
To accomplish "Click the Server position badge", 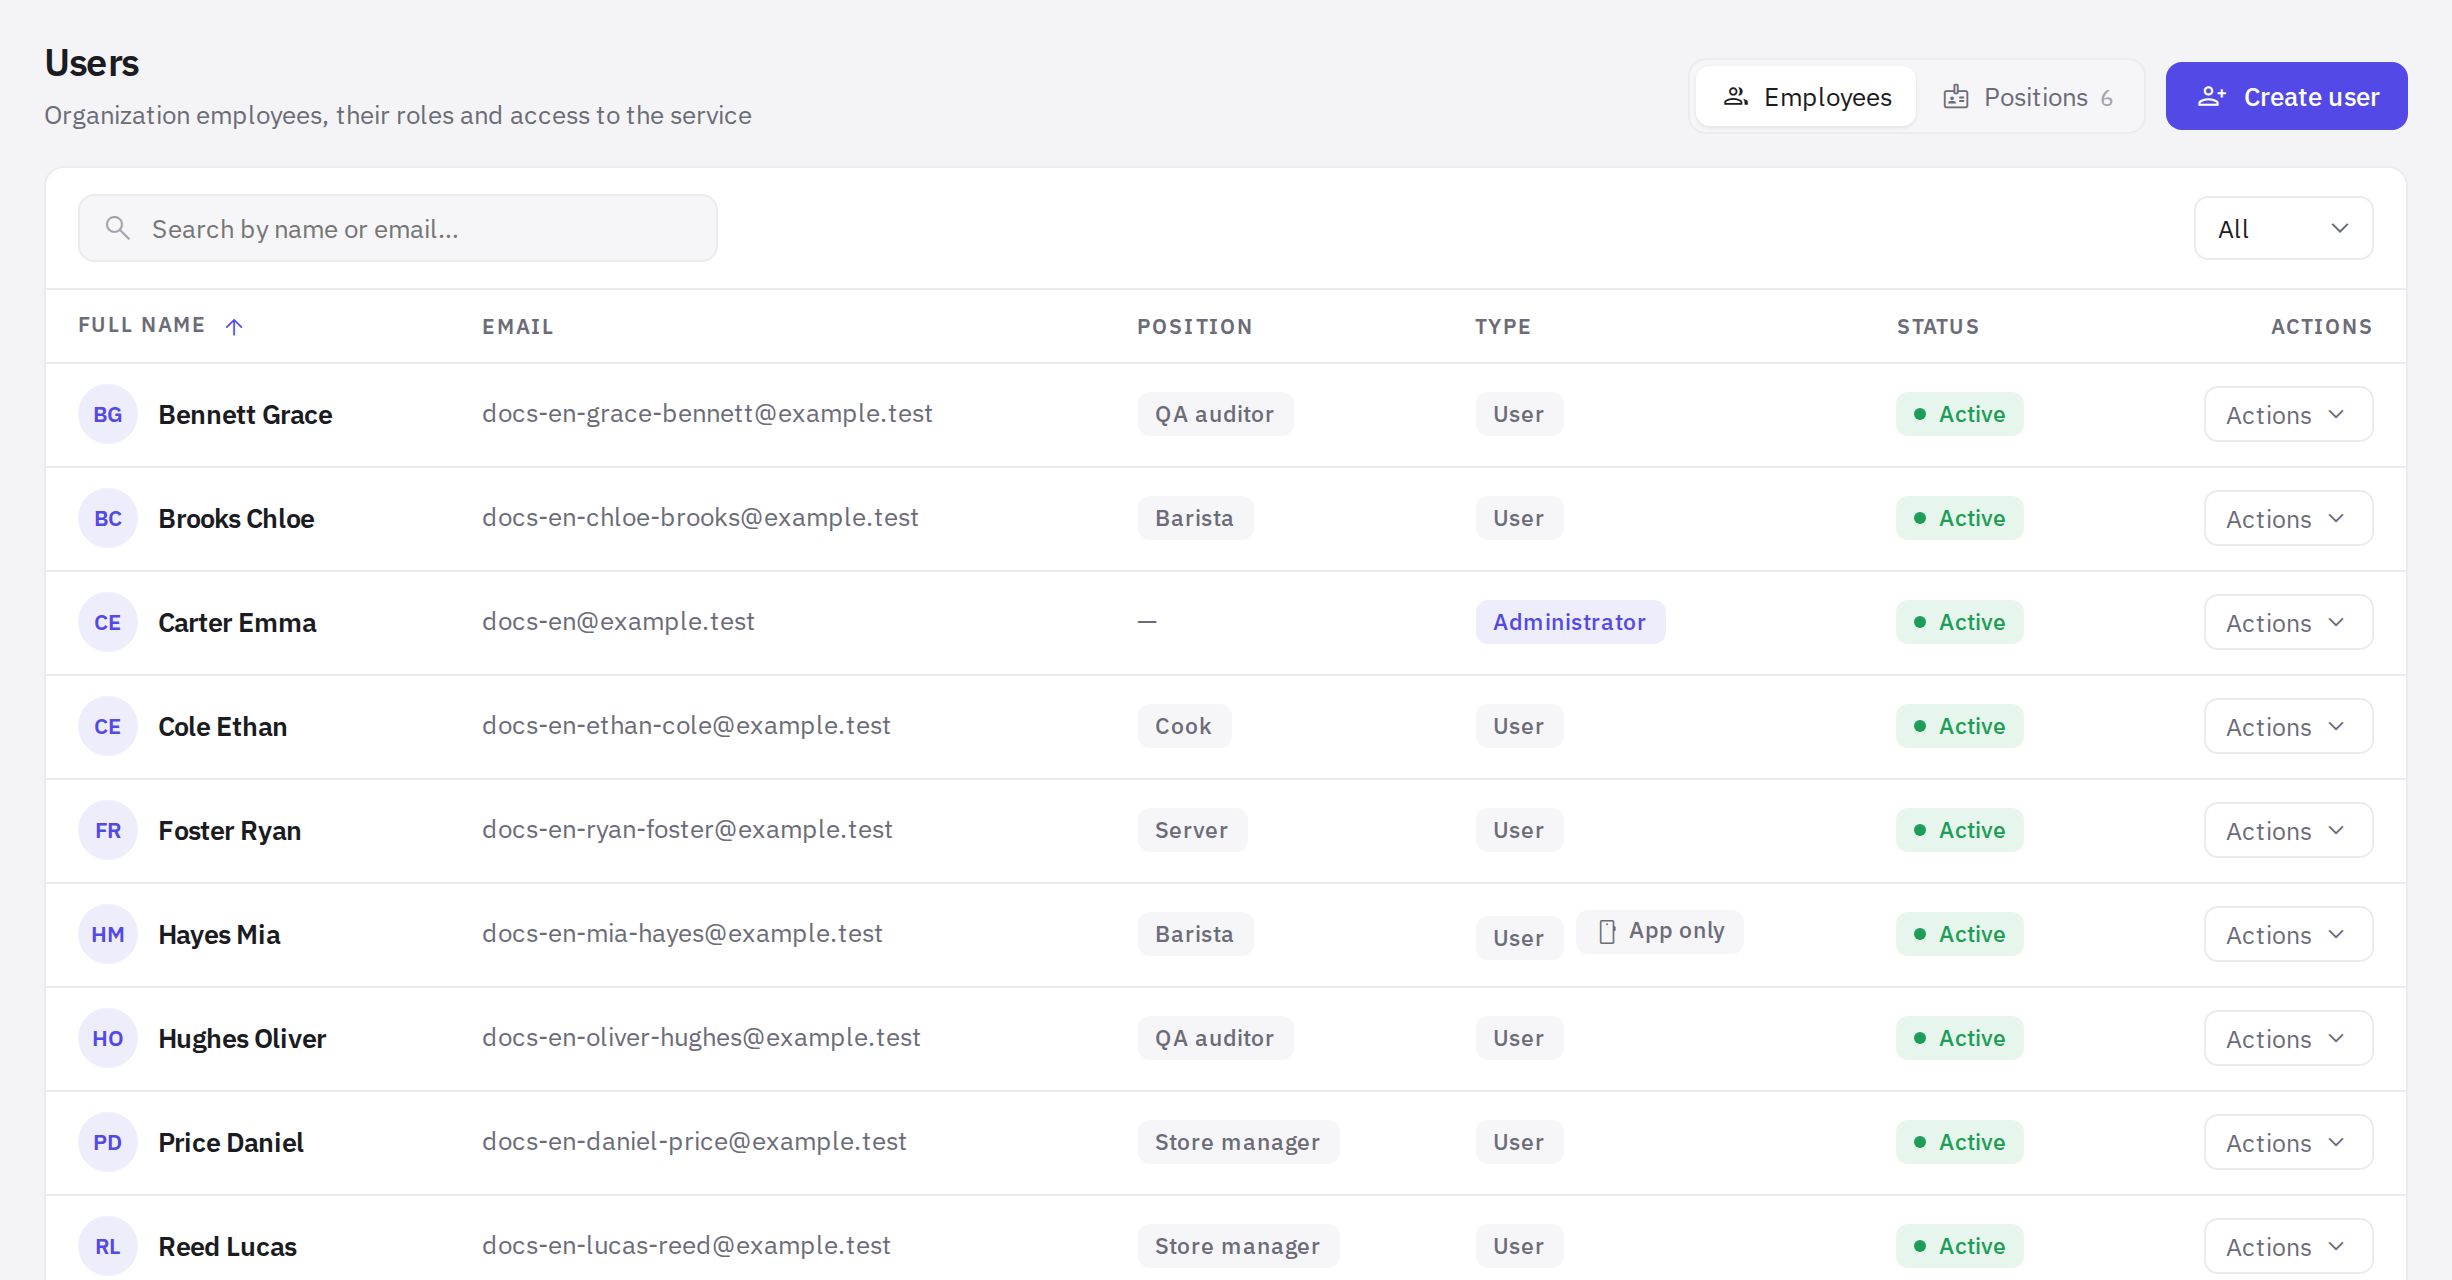I will point(1192,830).
